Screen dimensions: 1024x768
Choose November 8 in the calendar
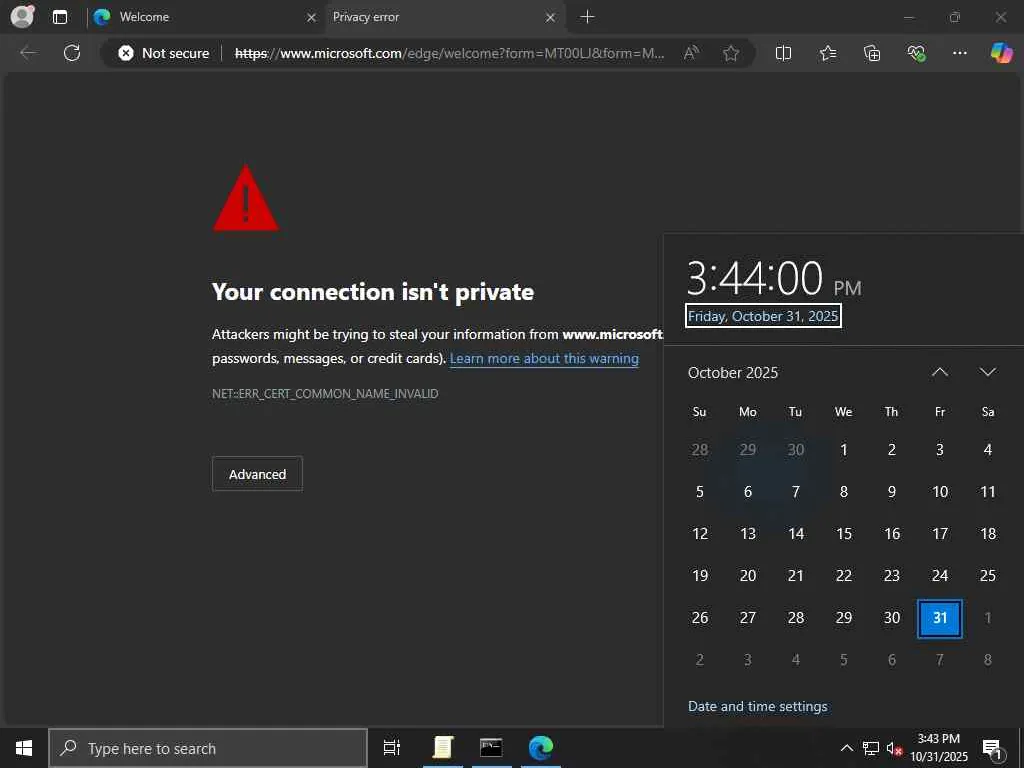[x=987, y=660]
